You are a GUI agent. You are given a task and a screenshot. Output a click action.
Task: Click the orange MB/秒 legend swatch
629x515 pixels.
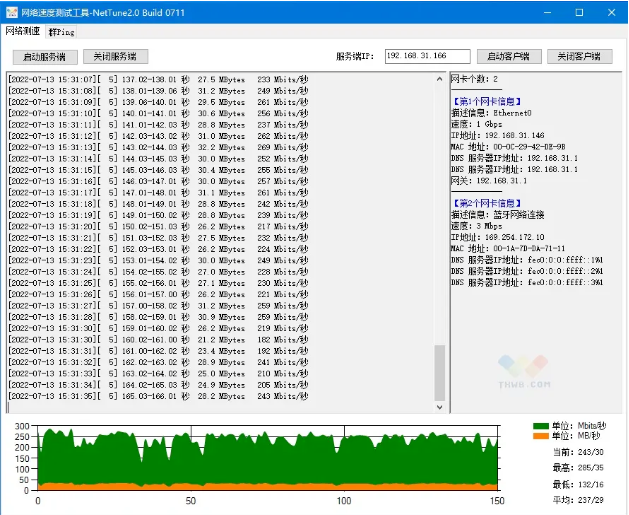[541, 436]
